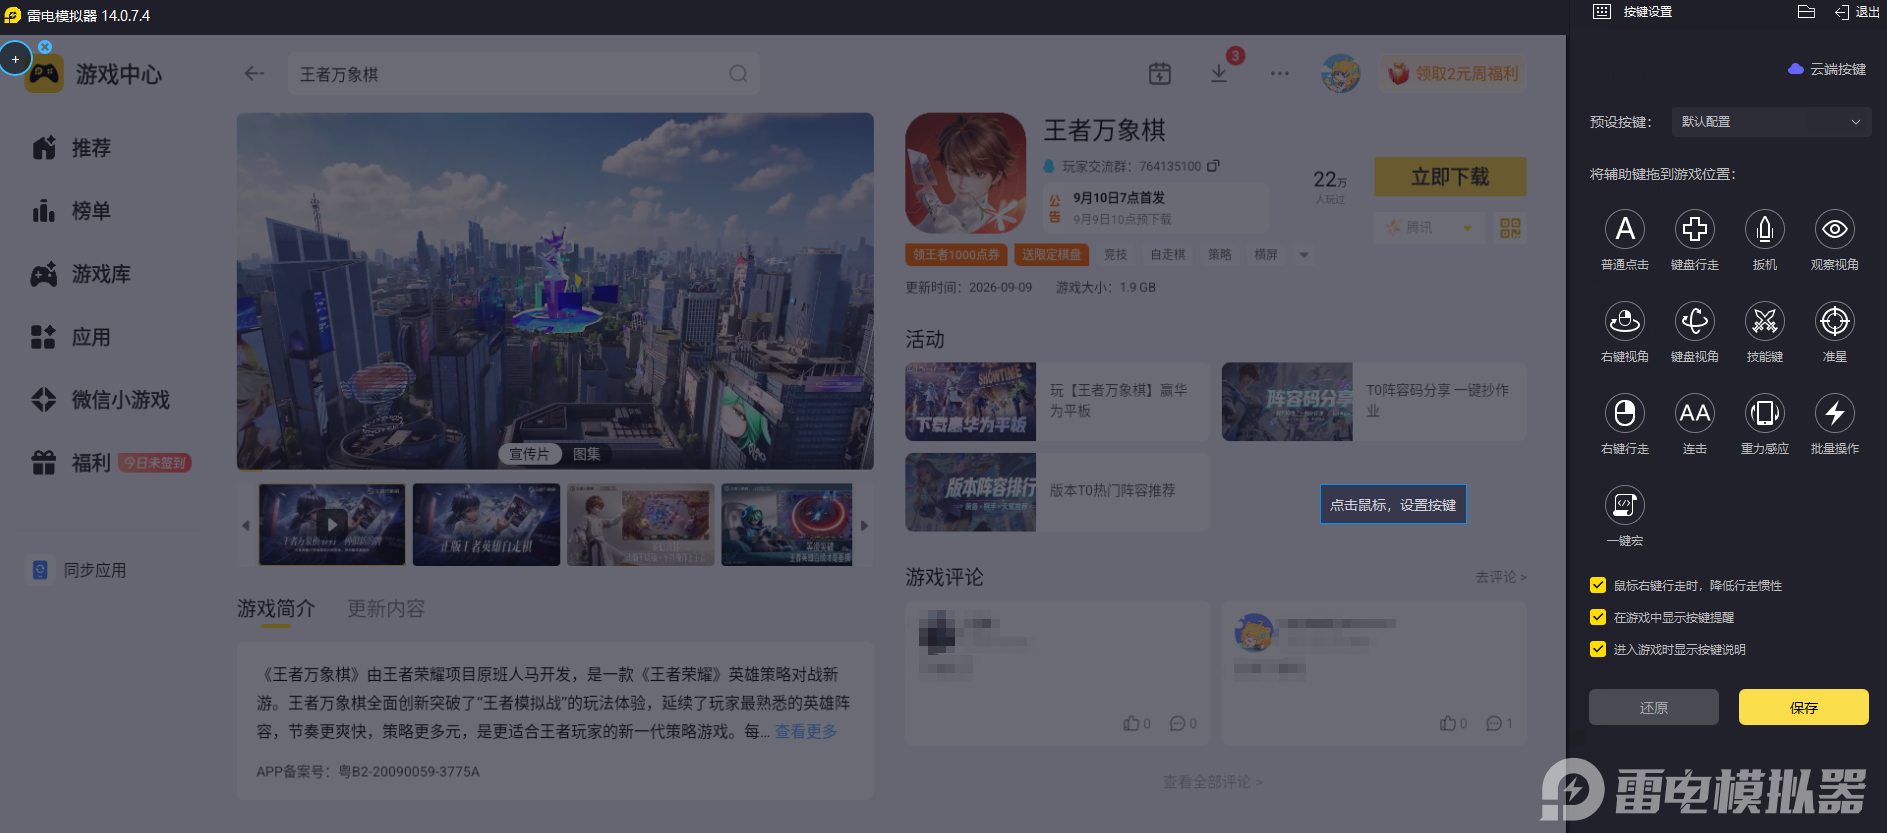1887x833 pixels.
Task: Click the 还原 button
Action: [1653, 707]
